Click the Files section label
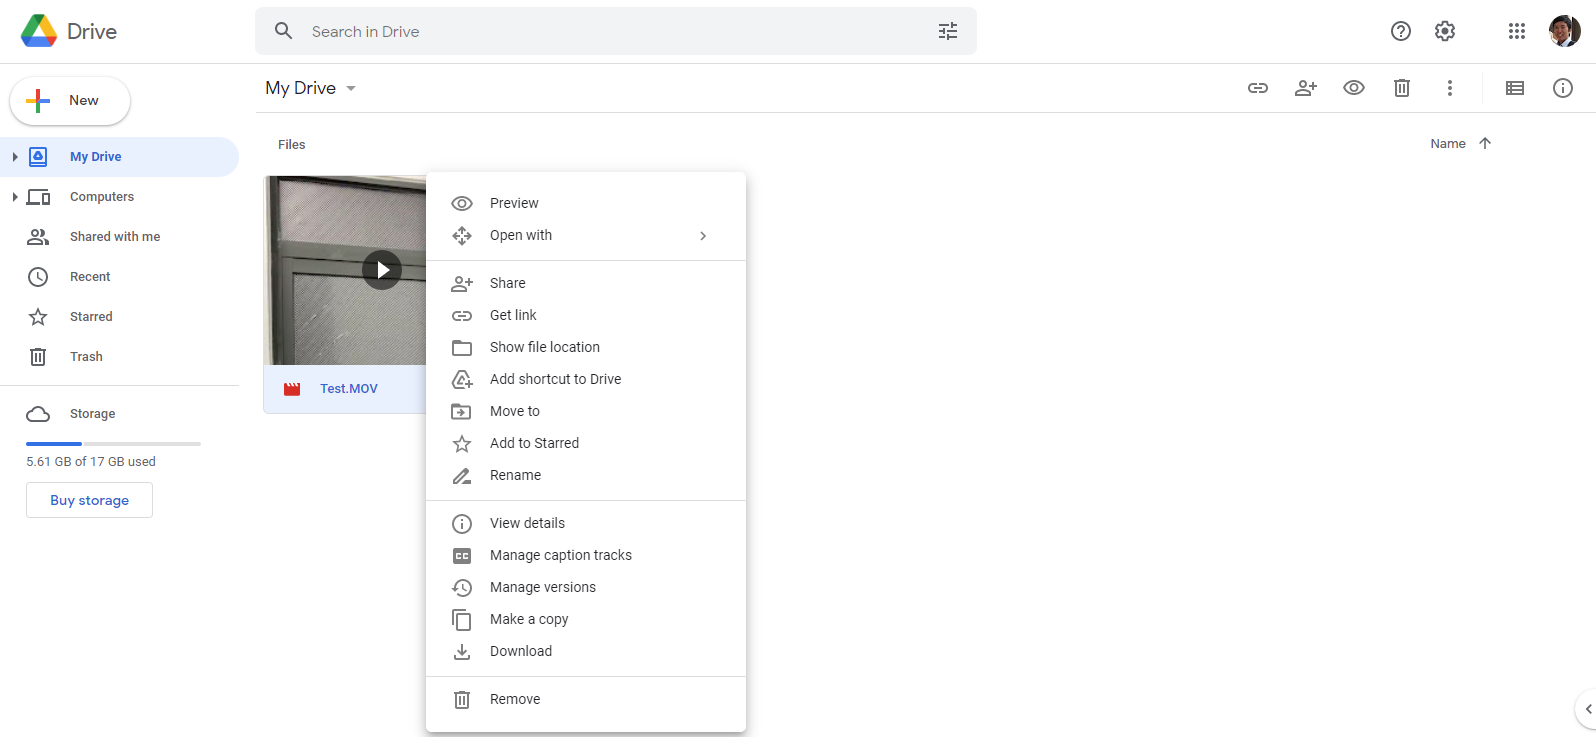Image resolution: width=1596 pixels, height=754 pixels. point(292,145)
